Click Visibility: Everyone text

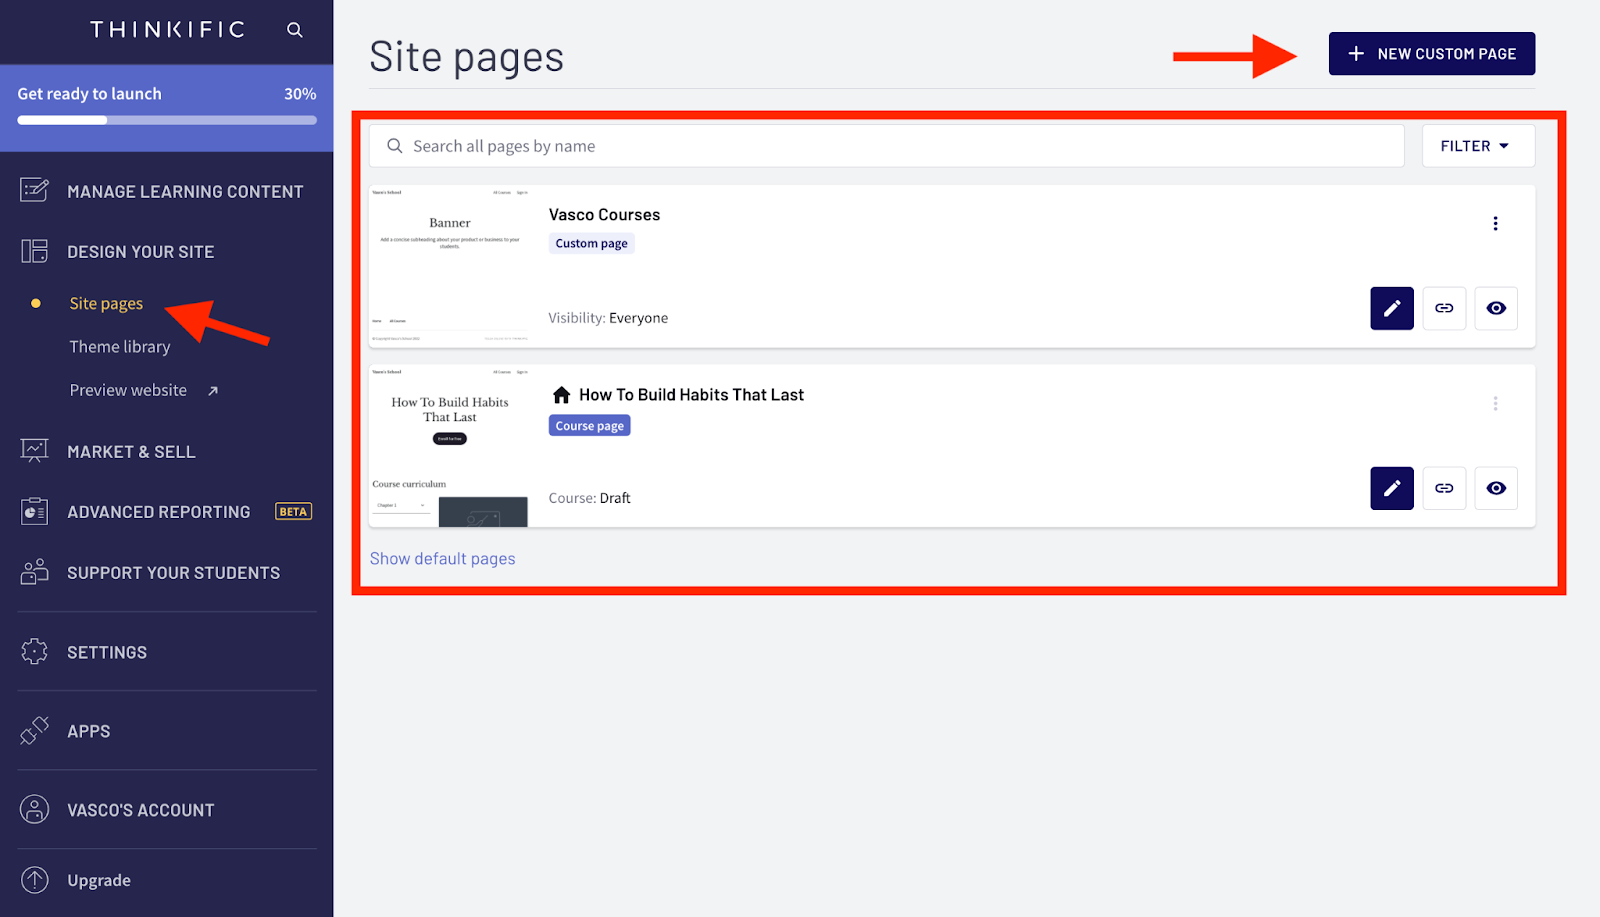coord(608,318)
